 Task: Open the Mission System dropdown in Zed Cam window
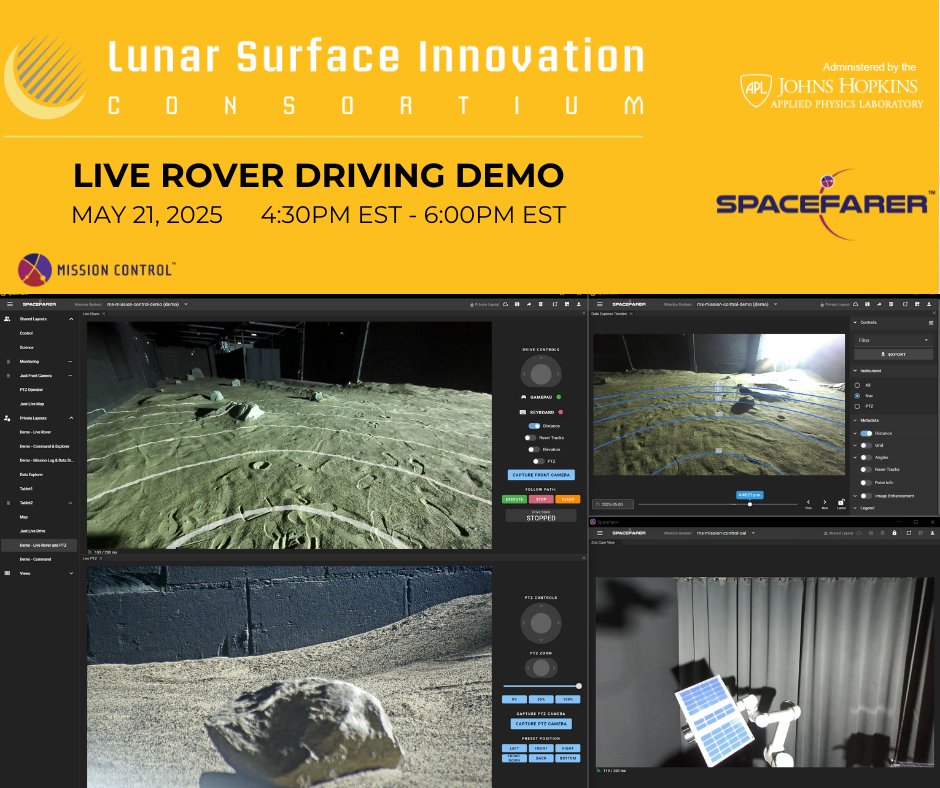pos(725,533)
